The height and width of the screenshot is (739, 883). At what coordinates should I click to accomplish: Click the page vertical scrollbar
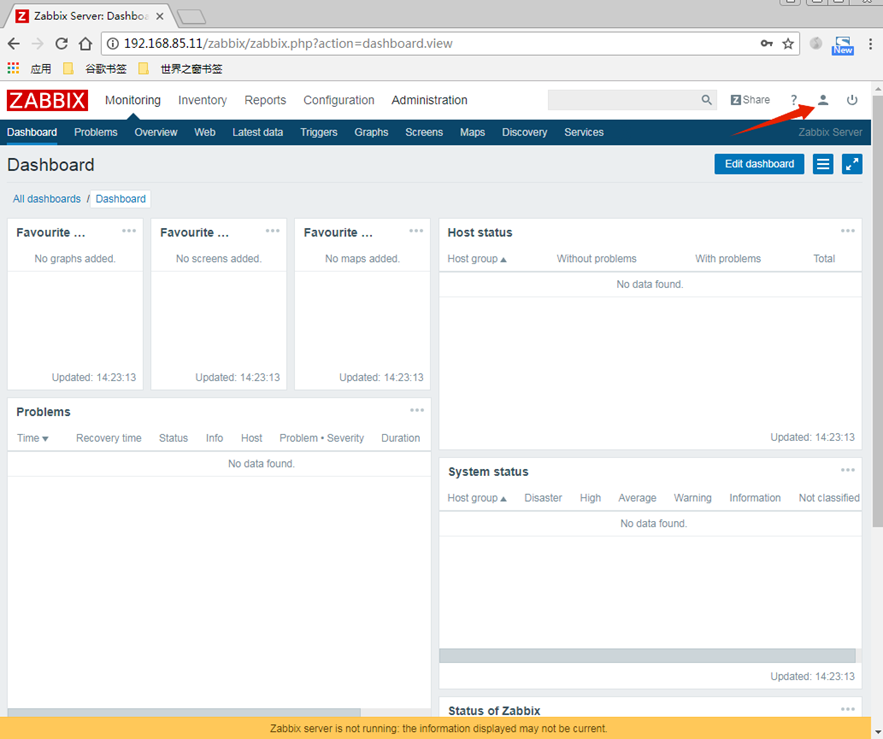[877, 311]
